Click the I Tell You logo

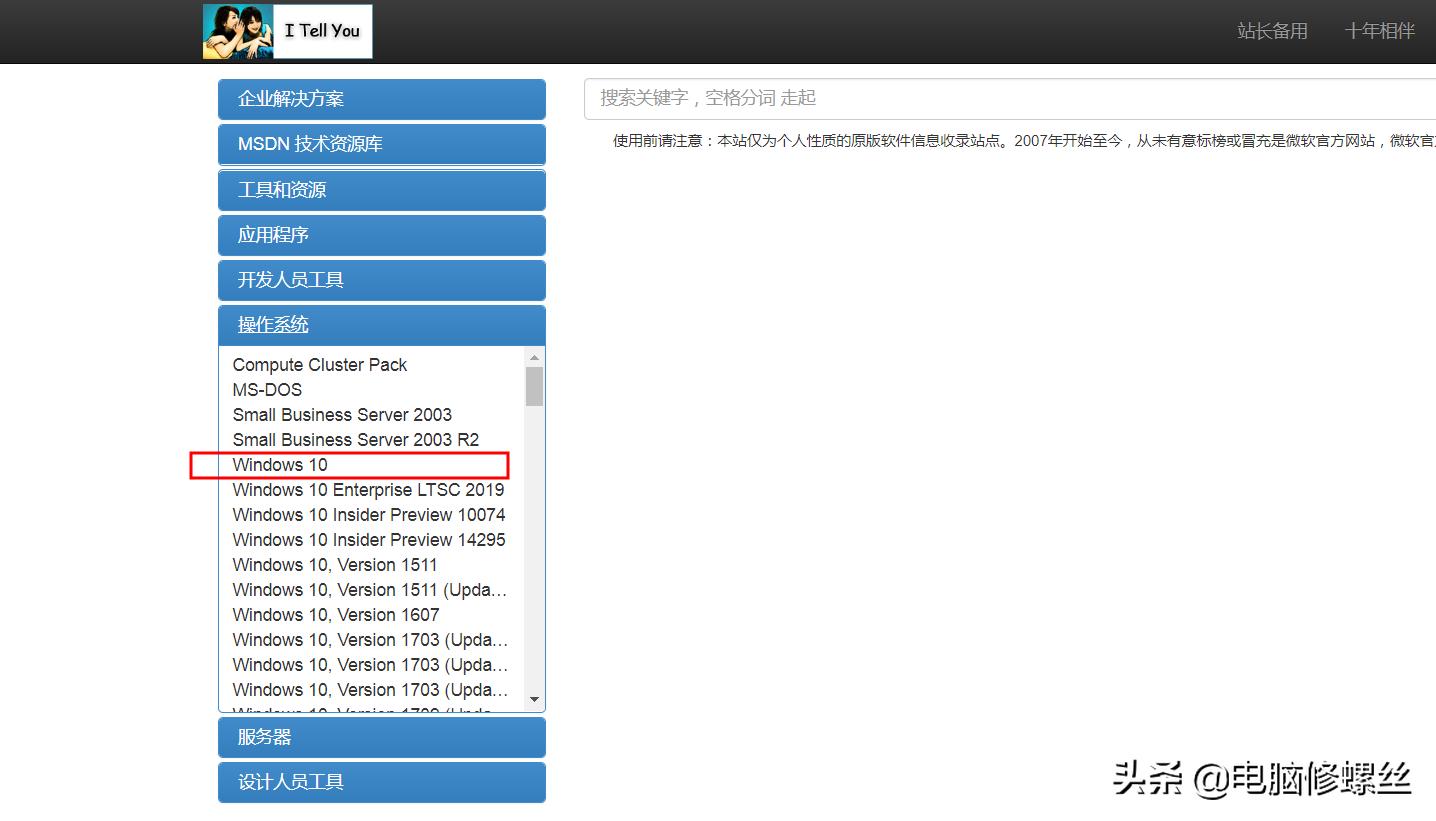(287, 31)
